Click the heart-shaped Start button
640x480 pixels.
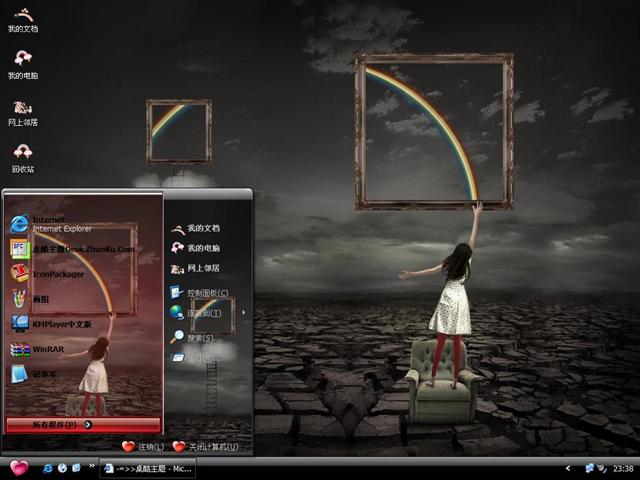18,467
